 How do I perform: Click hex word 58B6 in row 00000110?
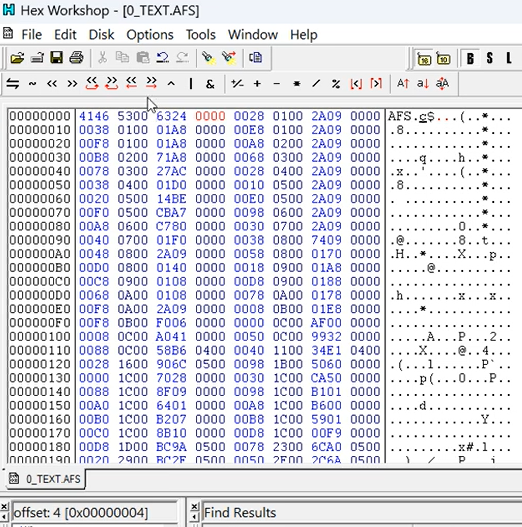(171, 351)
